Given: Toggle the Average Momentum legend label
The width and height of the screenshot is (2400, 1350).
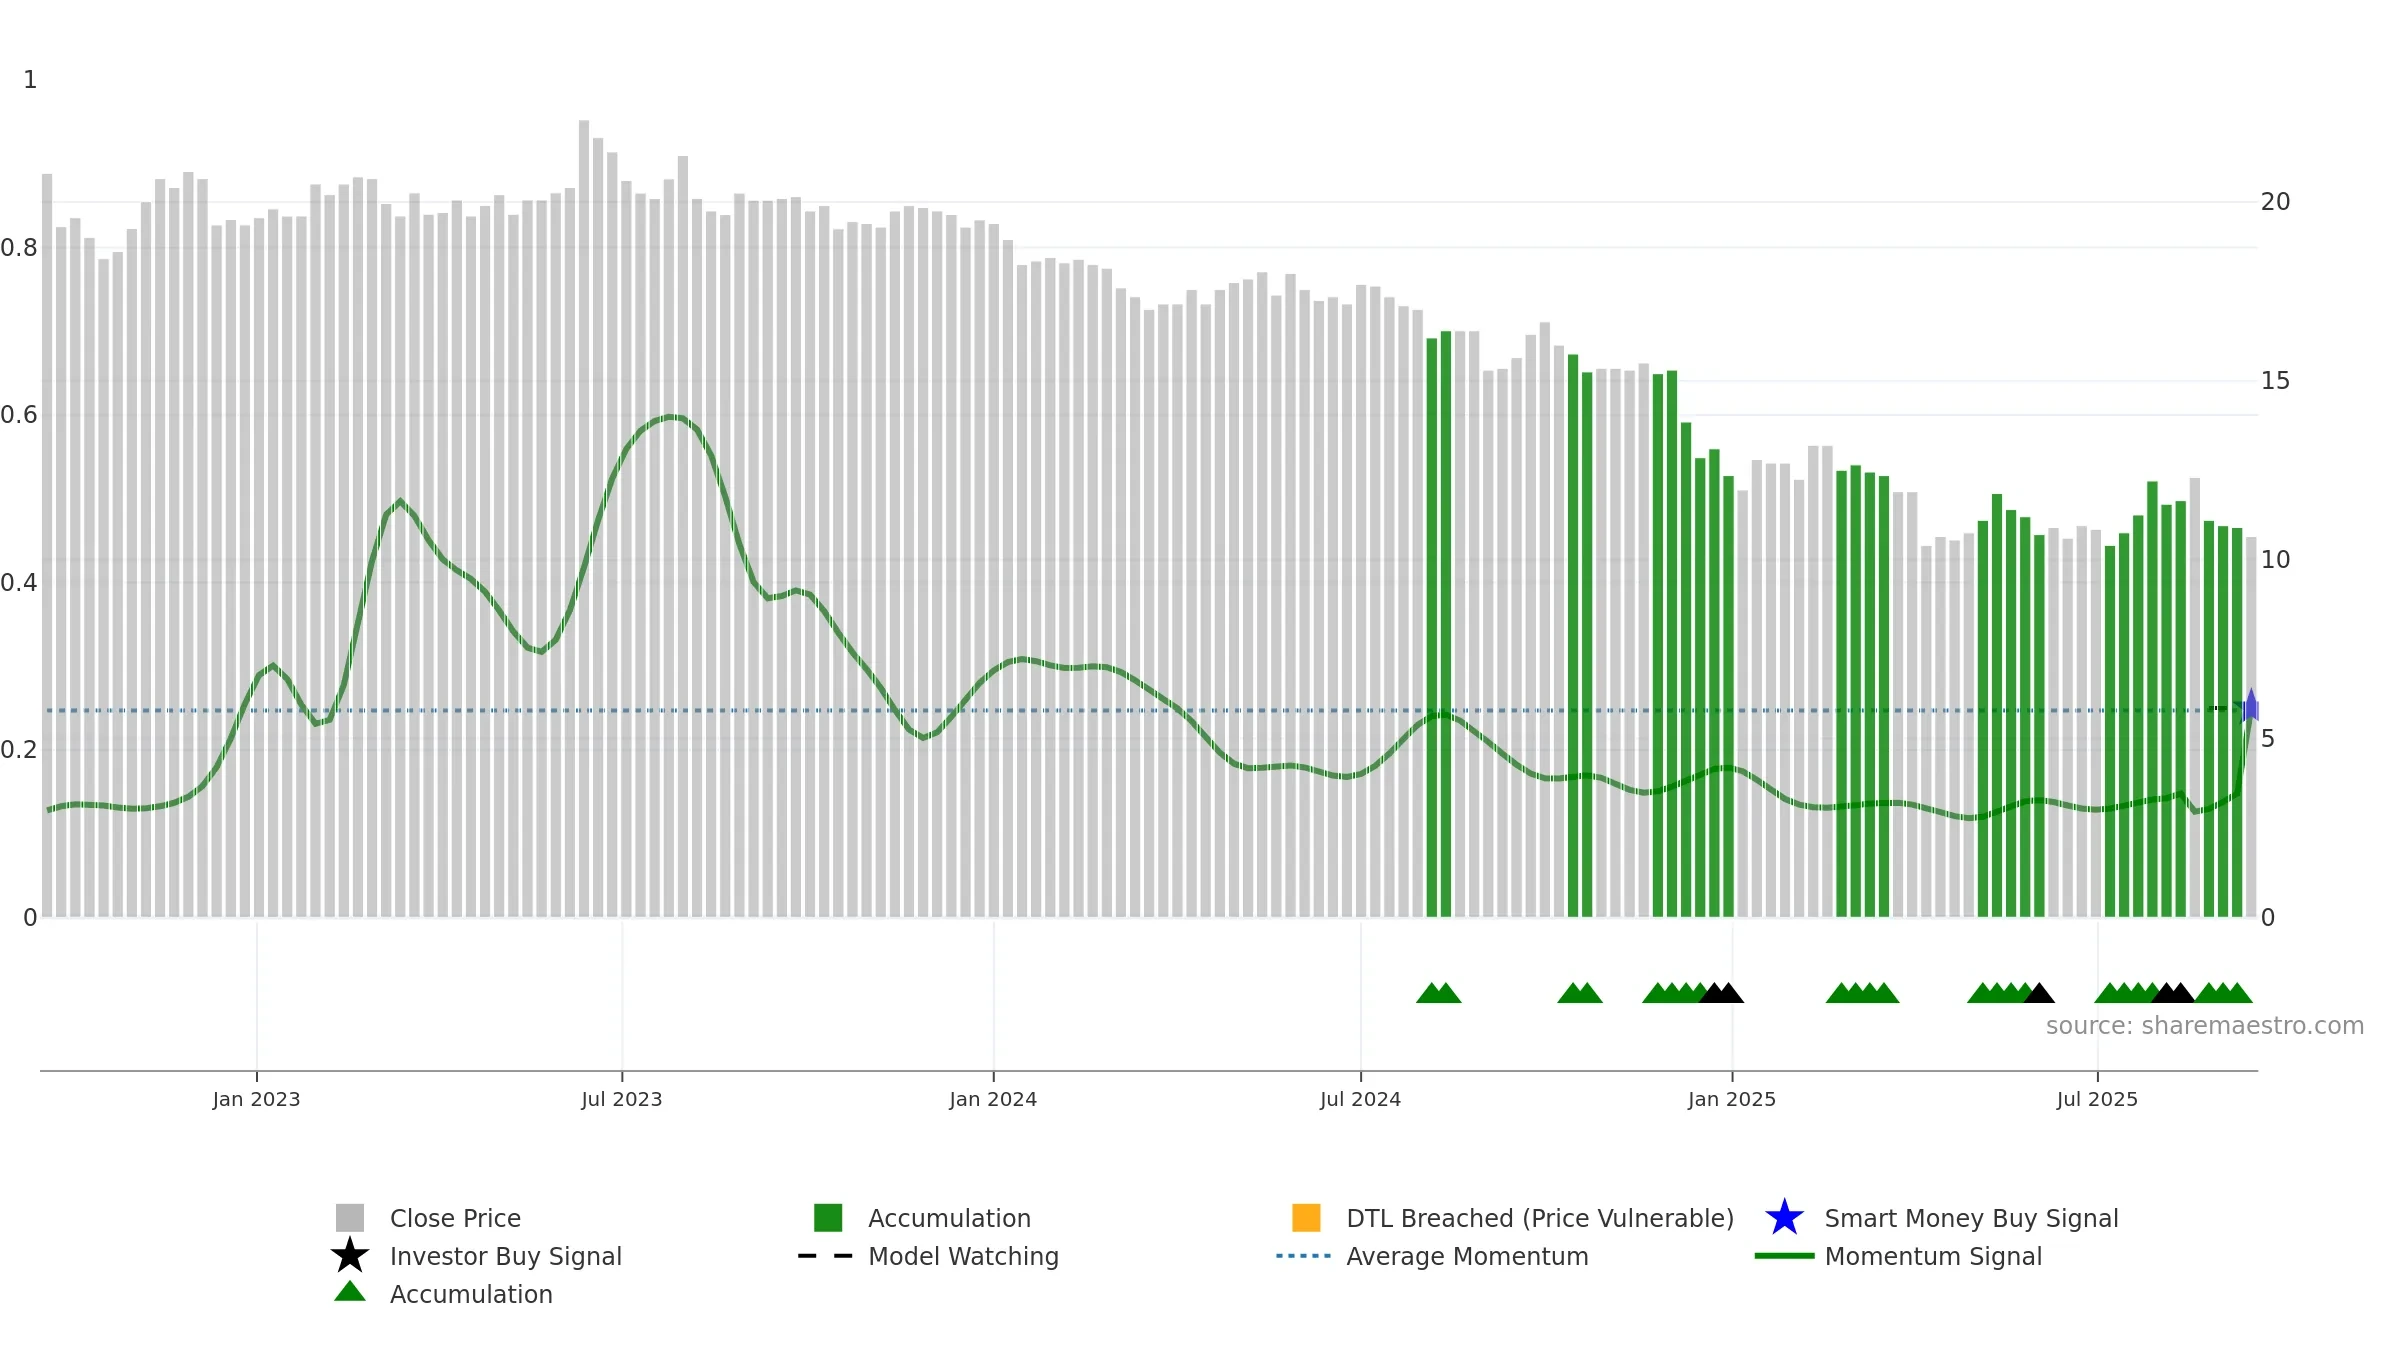Looking at the screenshot, I should 1467,1256.
